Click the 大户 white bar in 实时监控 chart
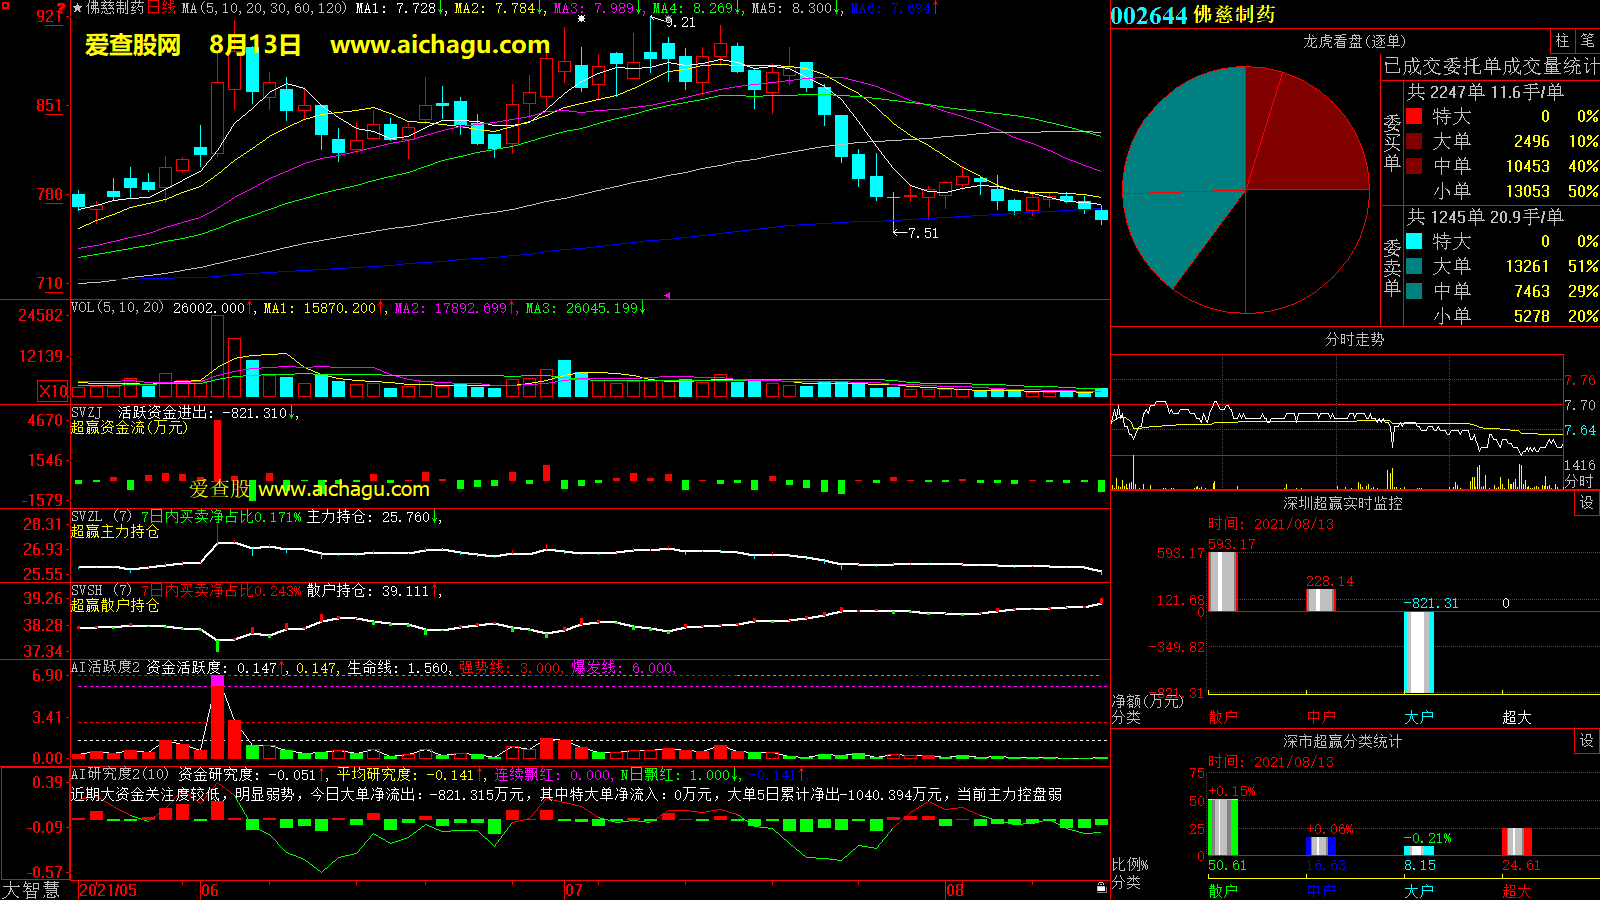 1418,652
